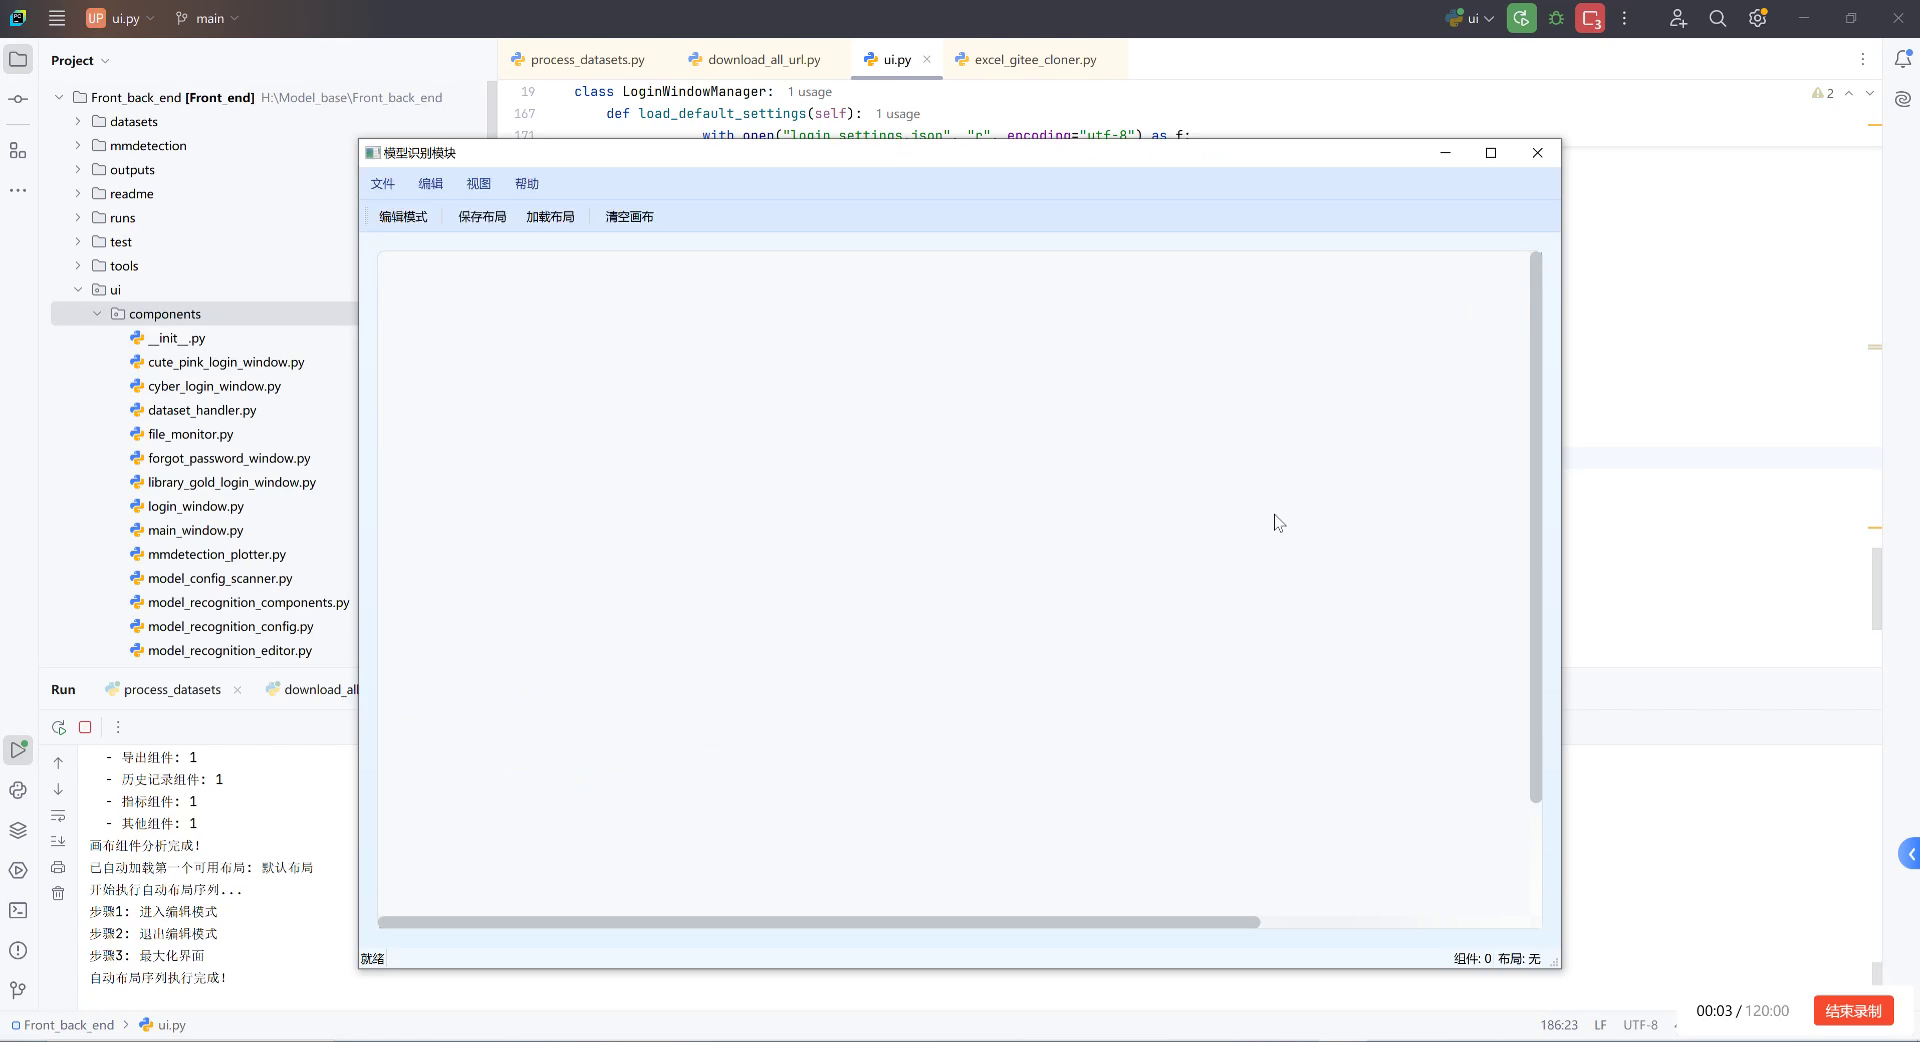The width and height of the screenshot is (1920, 1042).
Task: Rerun process in Run tool window
Action: click(x=59, y=727)
